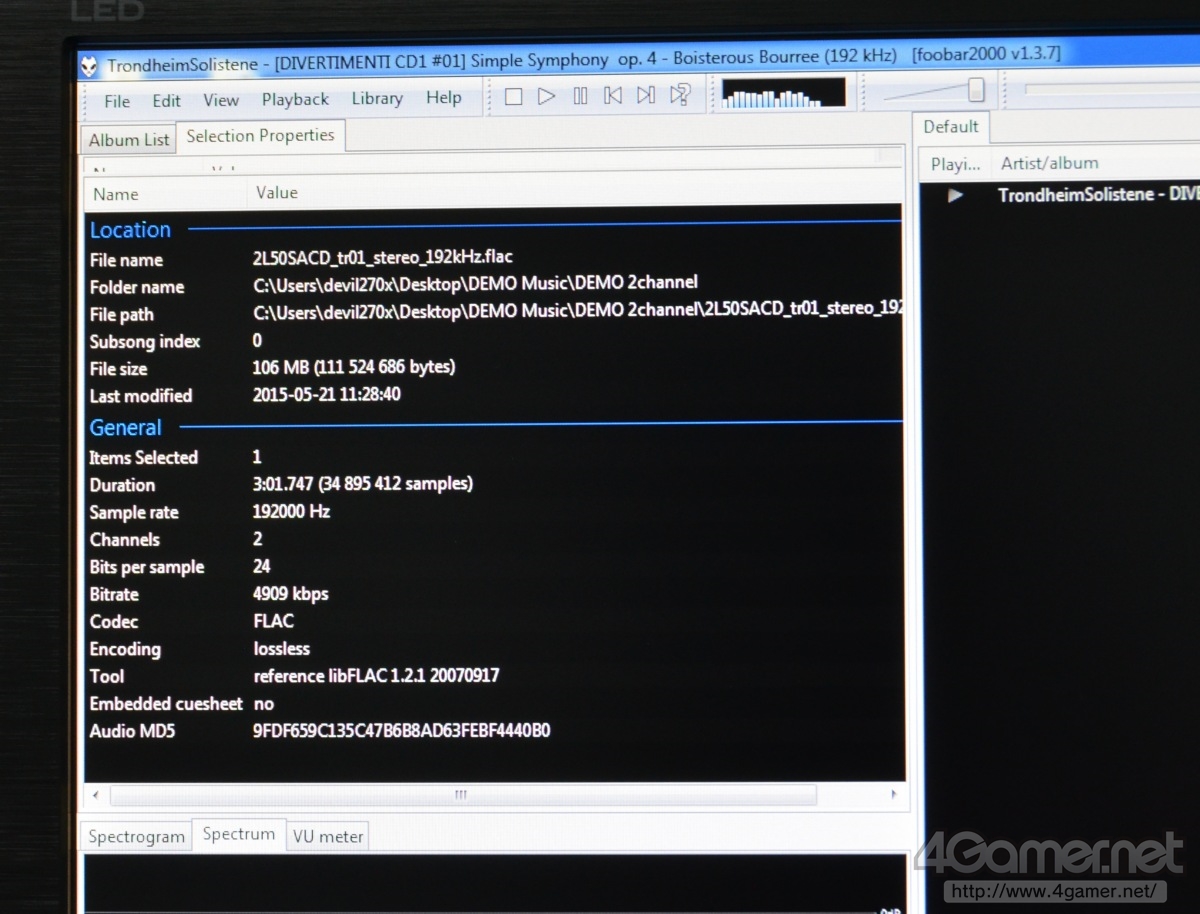Click the Location section heading
This screenshot has width=1200, height=914.
pos(130,230)
